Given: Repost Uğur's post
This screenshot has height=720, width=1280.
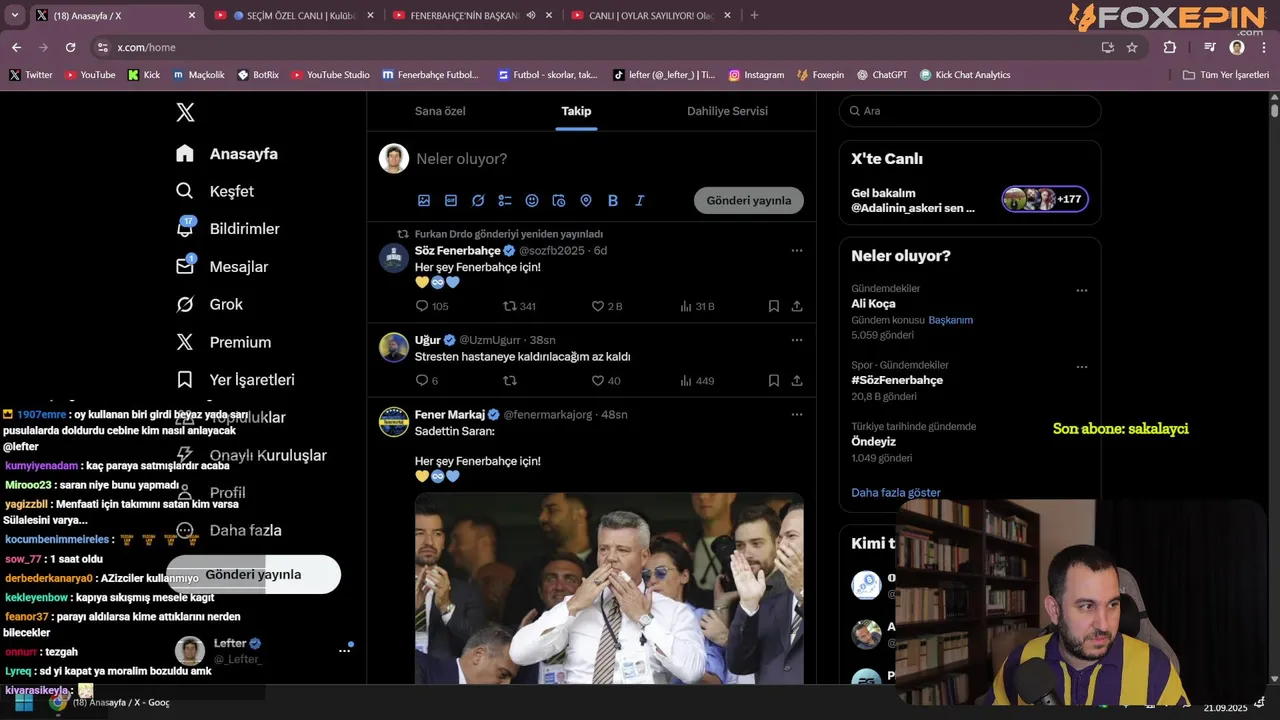Looking at the screenshot, I should pos(510,381).
